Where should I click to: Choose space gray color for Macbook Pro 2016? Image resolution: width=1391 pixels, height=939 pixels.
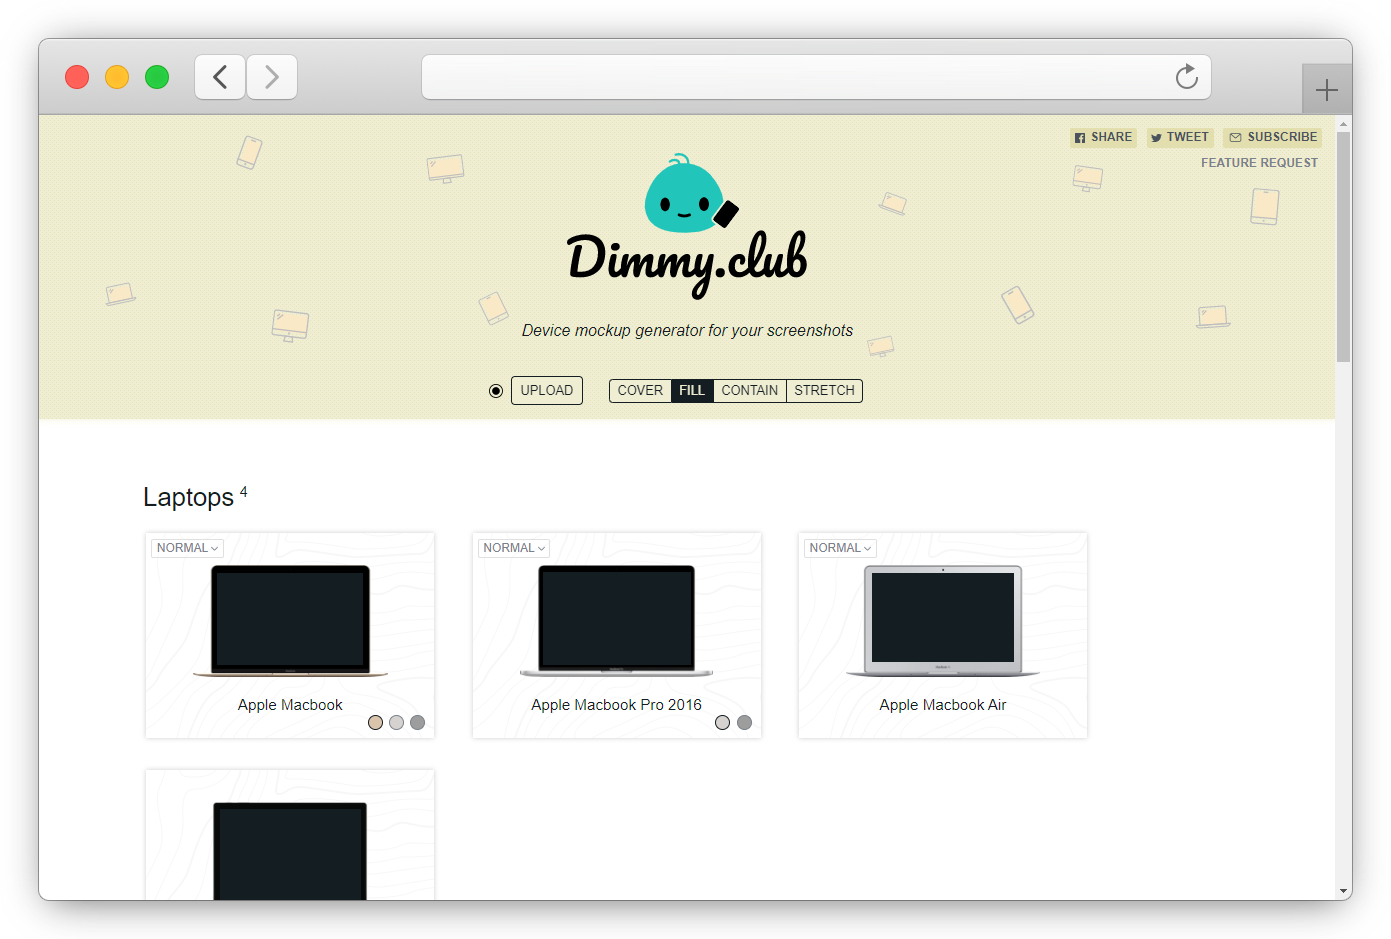tap(744, 723)
